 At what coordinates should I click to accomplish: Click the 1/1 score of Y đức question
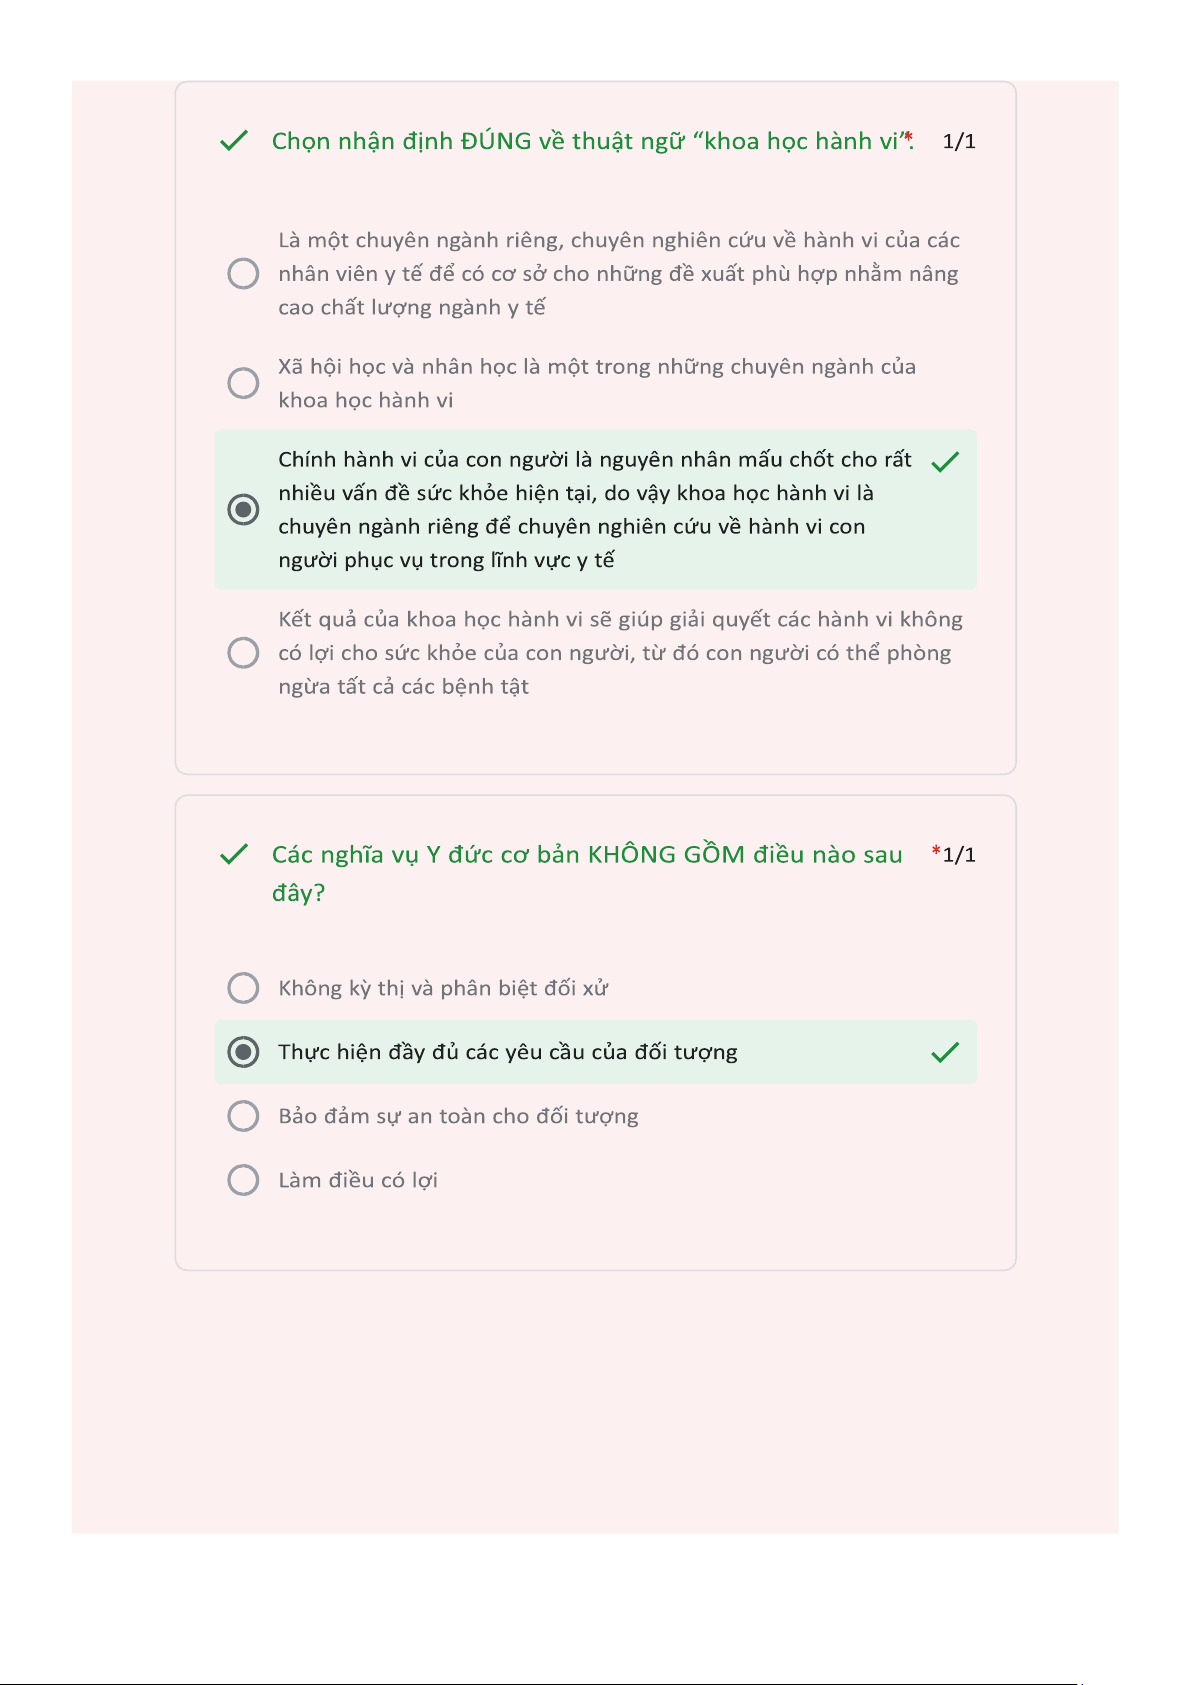960,855
